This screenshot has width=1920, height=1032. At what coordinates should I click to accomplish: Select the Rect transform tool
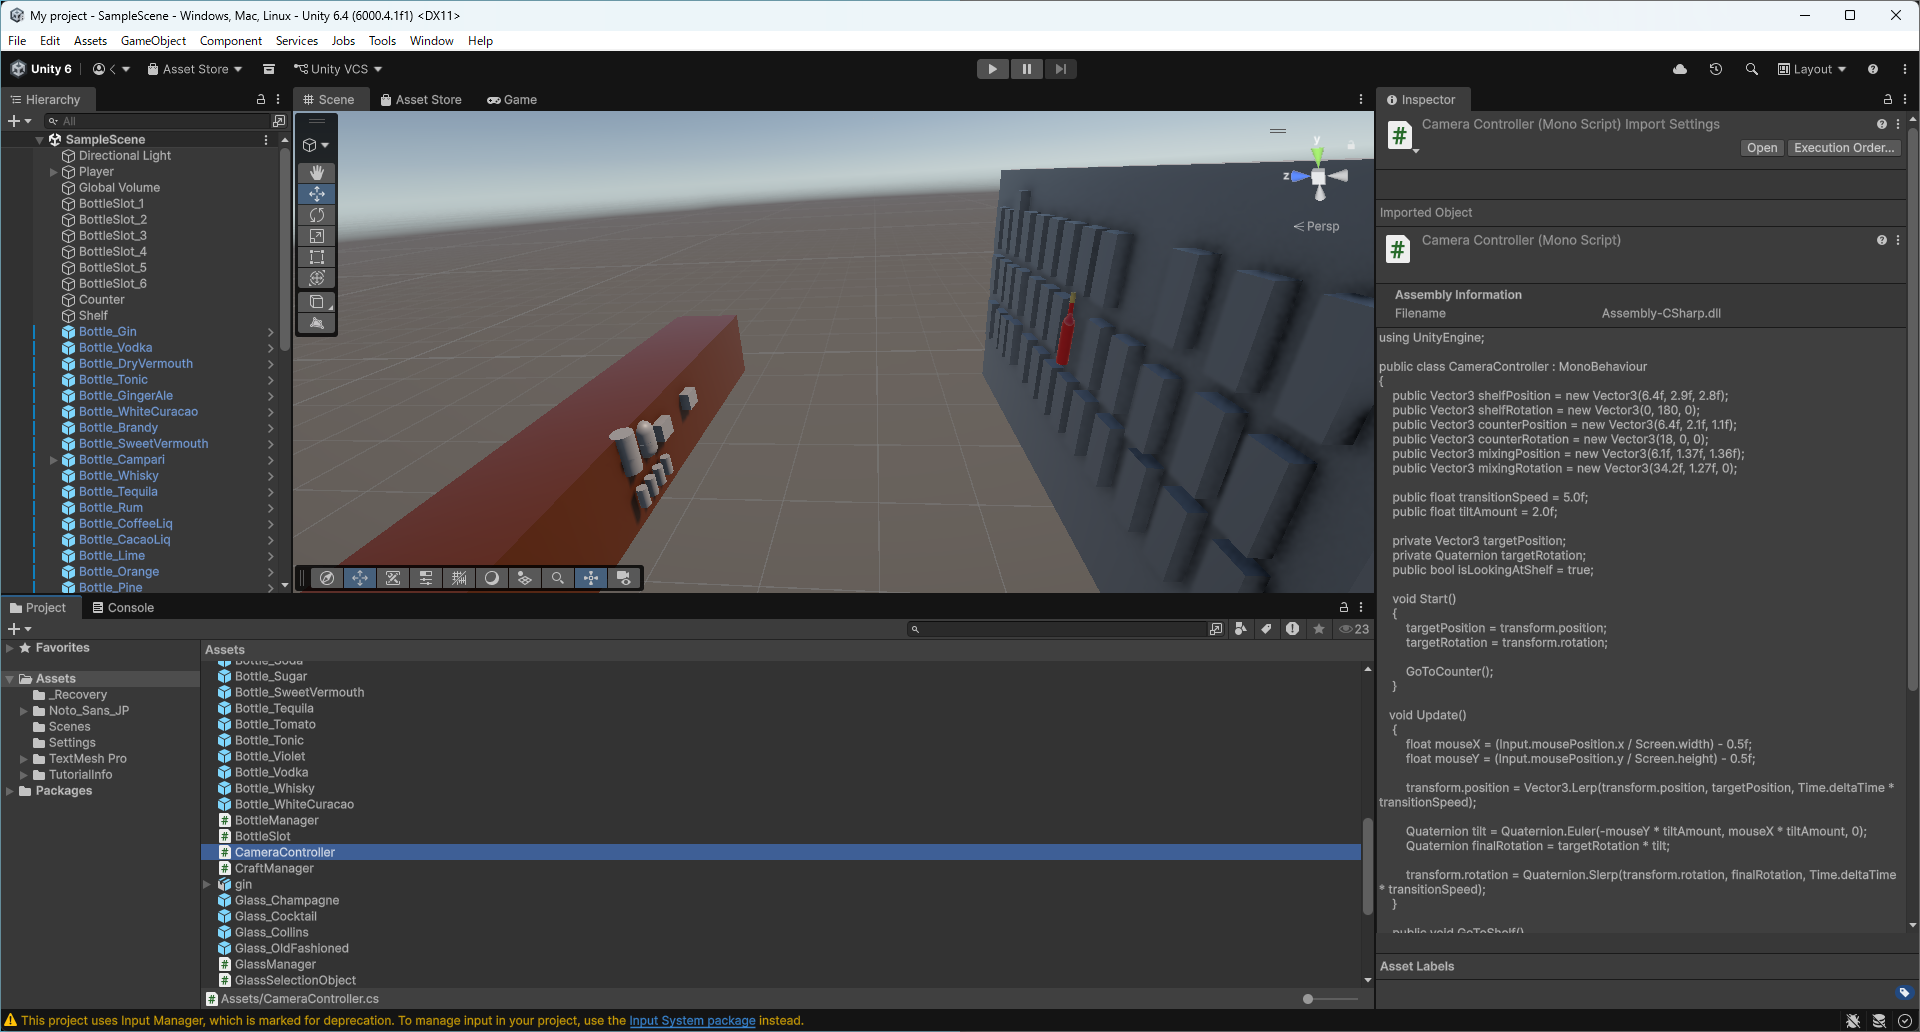[317, 257]
